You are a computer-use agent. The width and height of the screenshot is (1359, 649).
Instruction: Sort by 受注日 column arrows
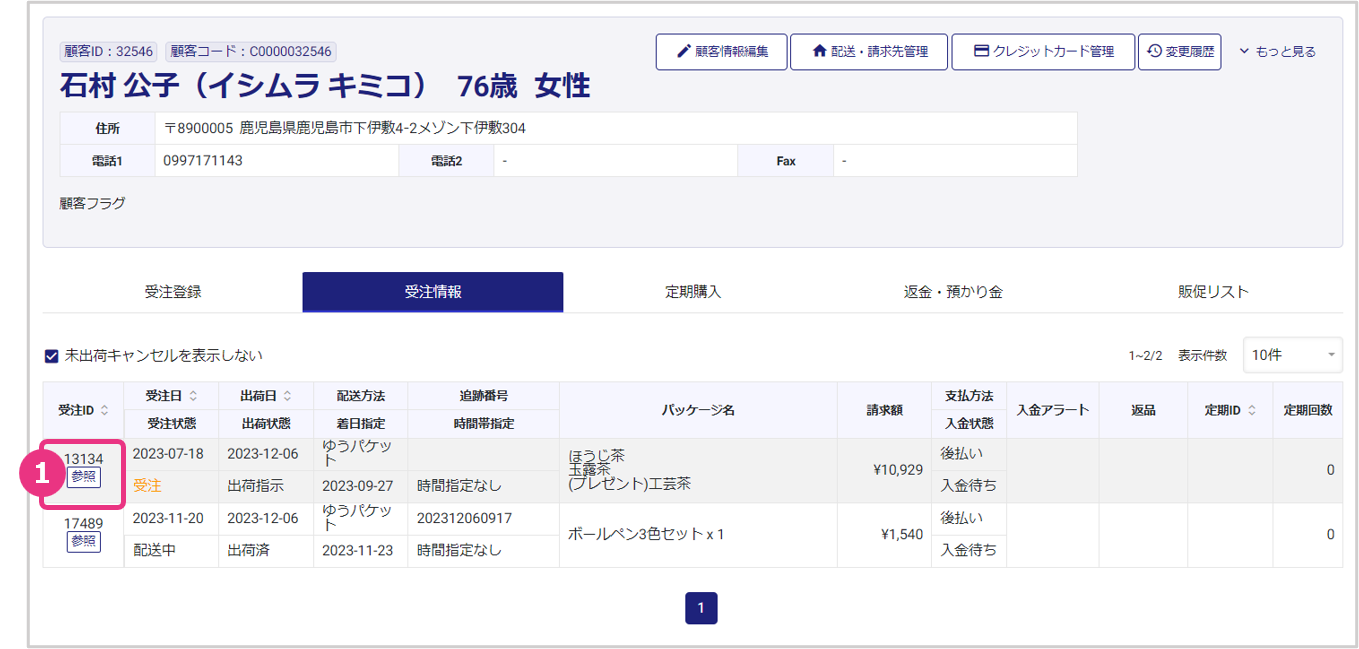[194, 396]
